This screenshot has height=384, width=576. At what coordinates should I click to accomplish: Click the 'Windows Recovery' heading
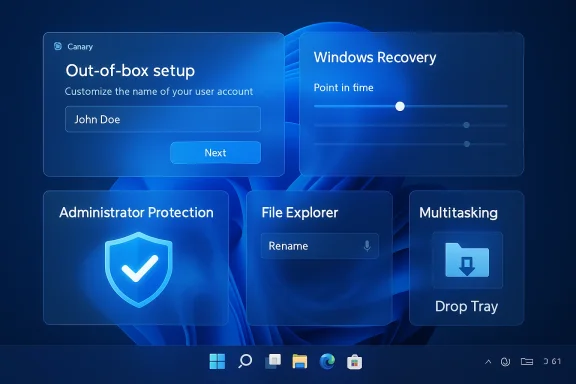[x=375, y=57]
